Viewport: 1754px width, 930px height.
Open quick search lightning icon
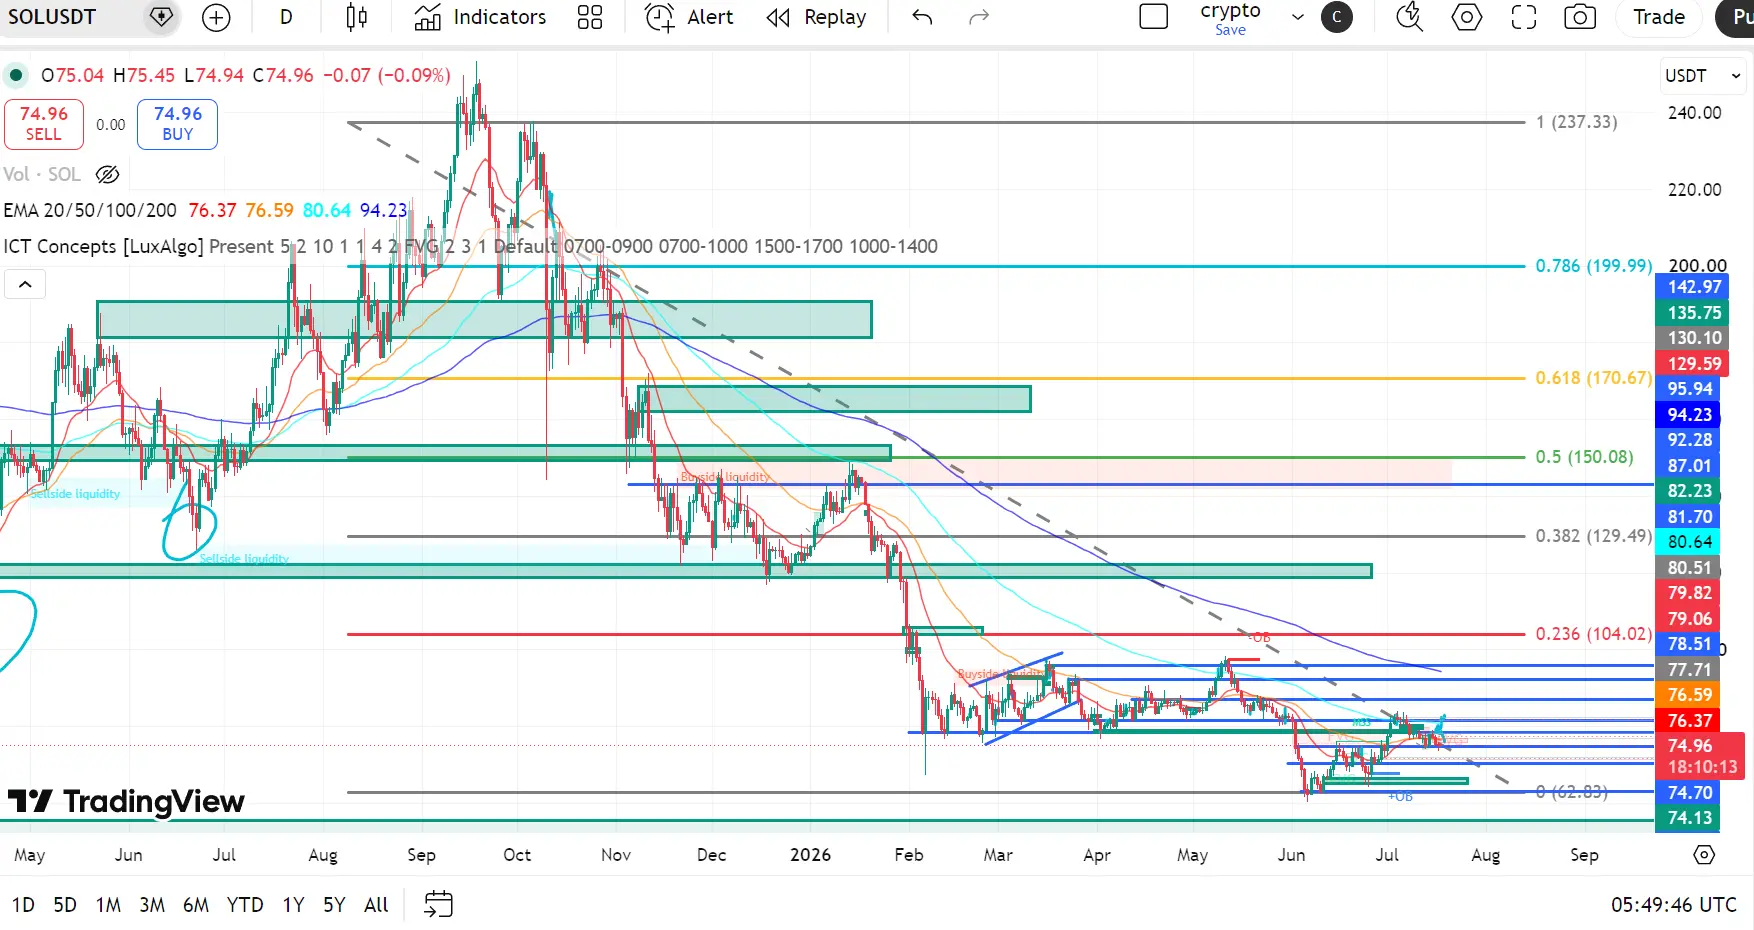[1409, 17]
